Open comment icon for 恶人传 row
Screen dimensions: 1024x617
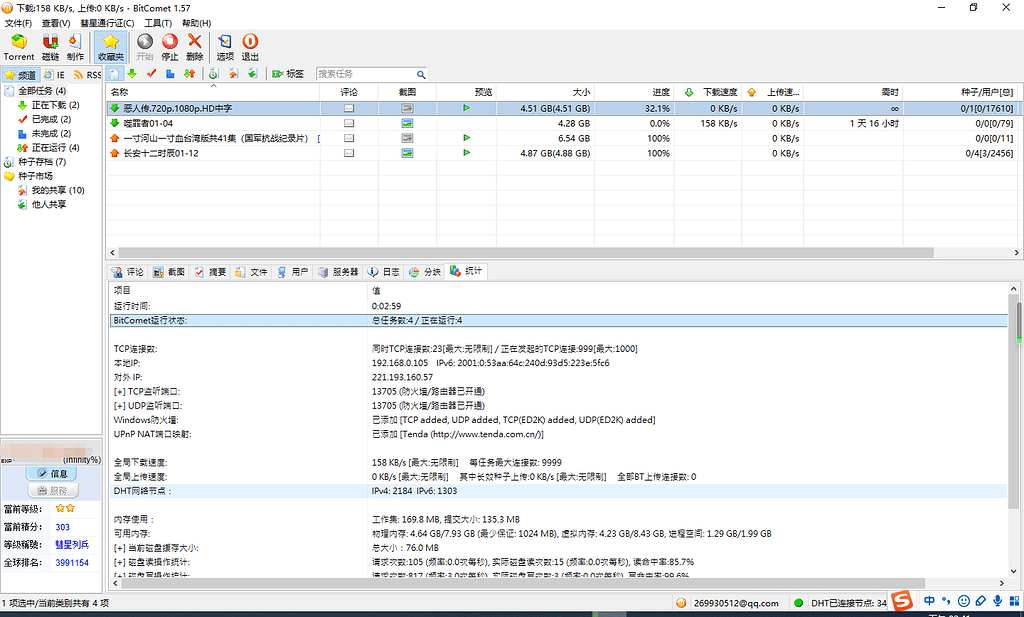click(349, 108)
